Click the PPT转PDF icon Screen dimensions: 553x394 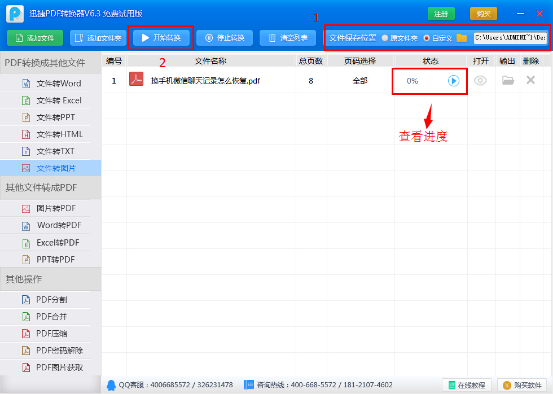coord(26,260)
